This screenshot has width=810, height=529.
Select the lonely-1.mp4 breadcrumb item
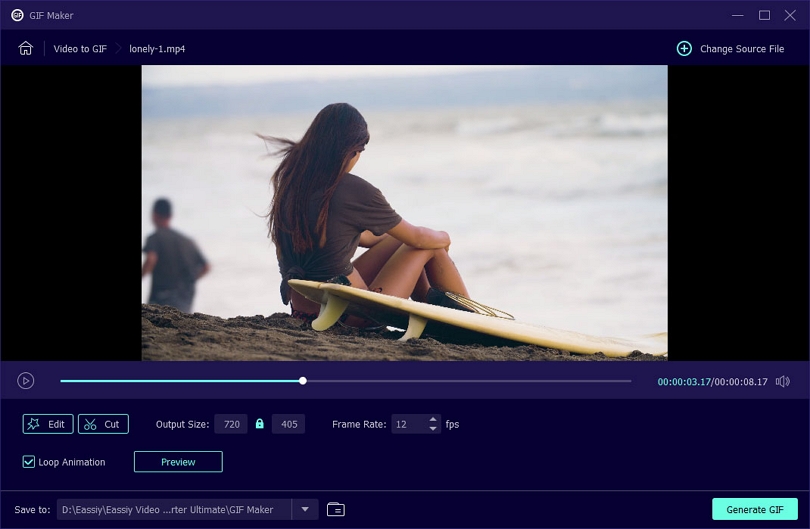pyautogui.click(x=157, y=49)
